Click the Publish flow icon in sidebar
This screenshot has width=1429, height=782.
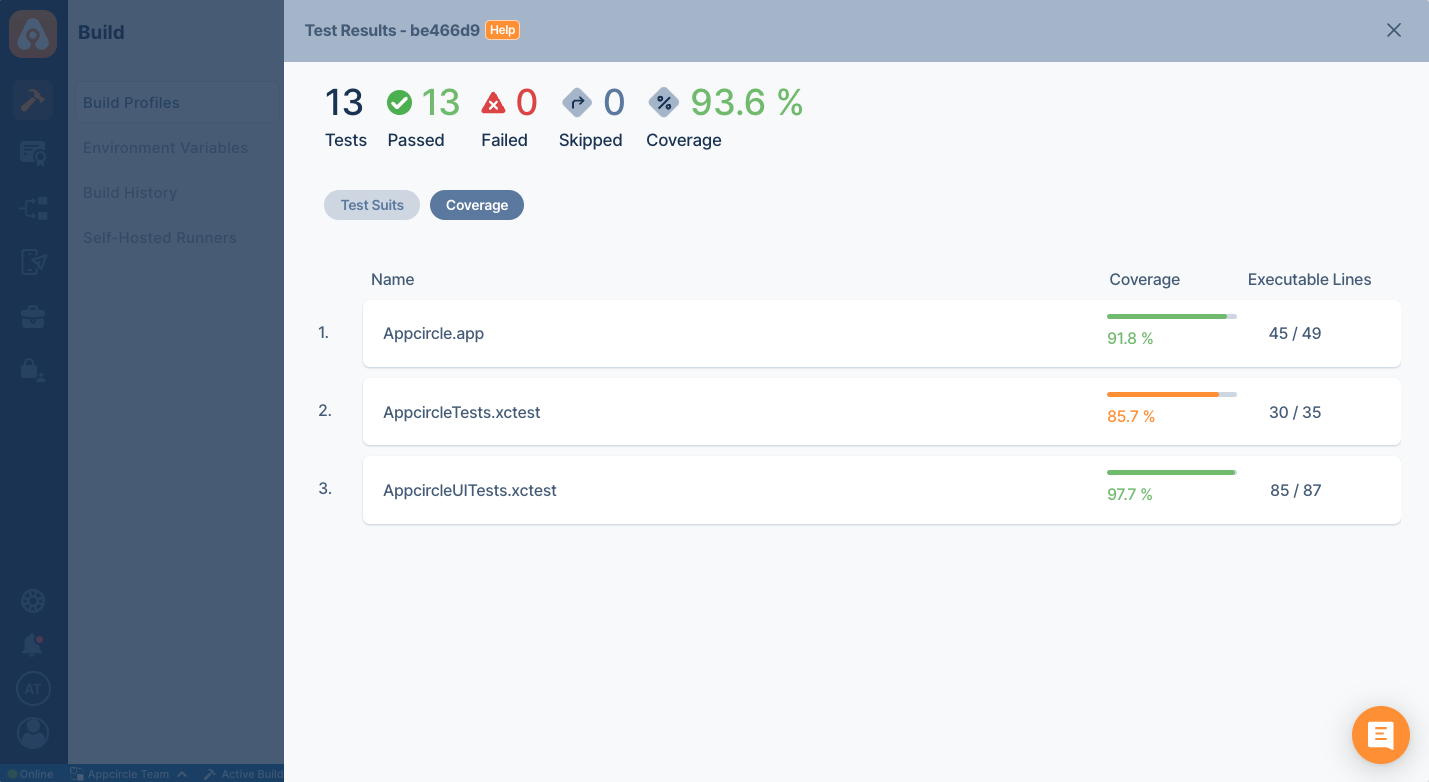coord(33,207)
